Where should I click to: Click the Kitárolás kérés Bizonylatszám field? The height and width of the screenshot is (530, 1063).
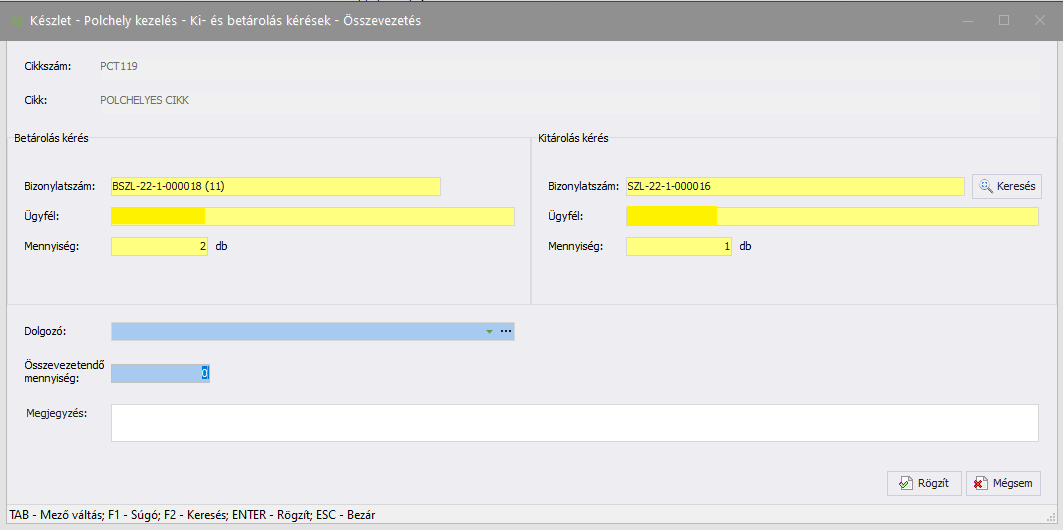click(x=795, y=186)
